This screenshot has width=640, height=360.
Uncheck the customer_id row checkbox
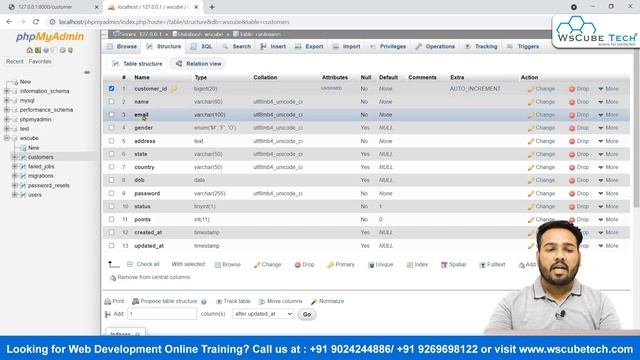(111, 88)
